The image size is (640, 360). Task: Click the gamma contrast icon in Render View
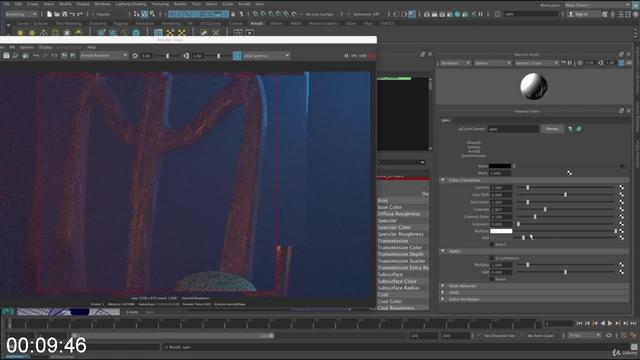coord(186,56)
